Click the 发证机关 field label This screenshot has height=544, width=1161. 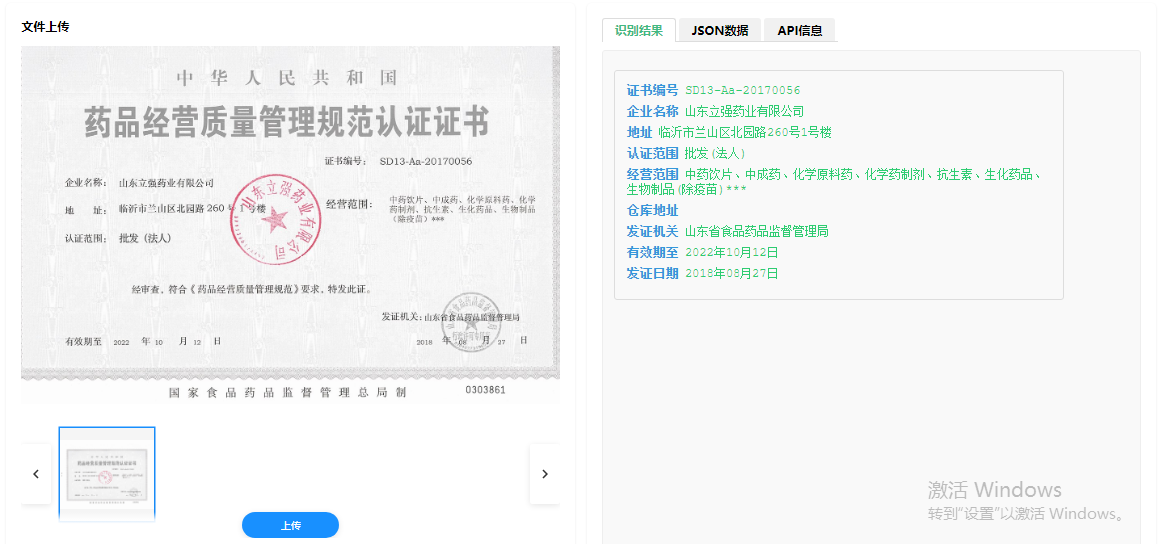(x=652, y=232)
